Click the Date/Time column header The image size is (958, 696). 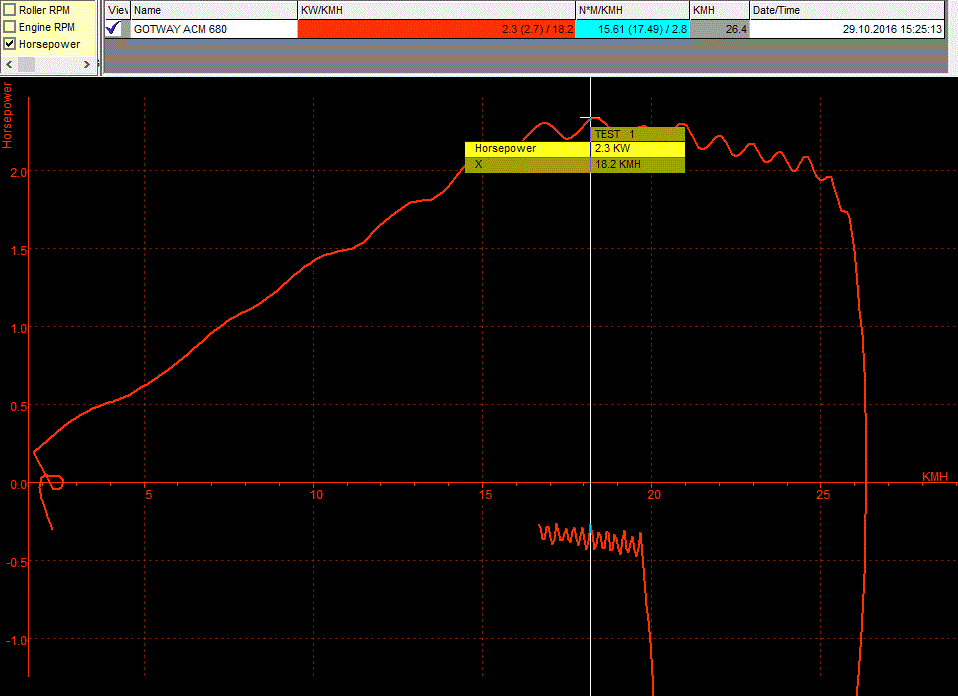point(846,10)
